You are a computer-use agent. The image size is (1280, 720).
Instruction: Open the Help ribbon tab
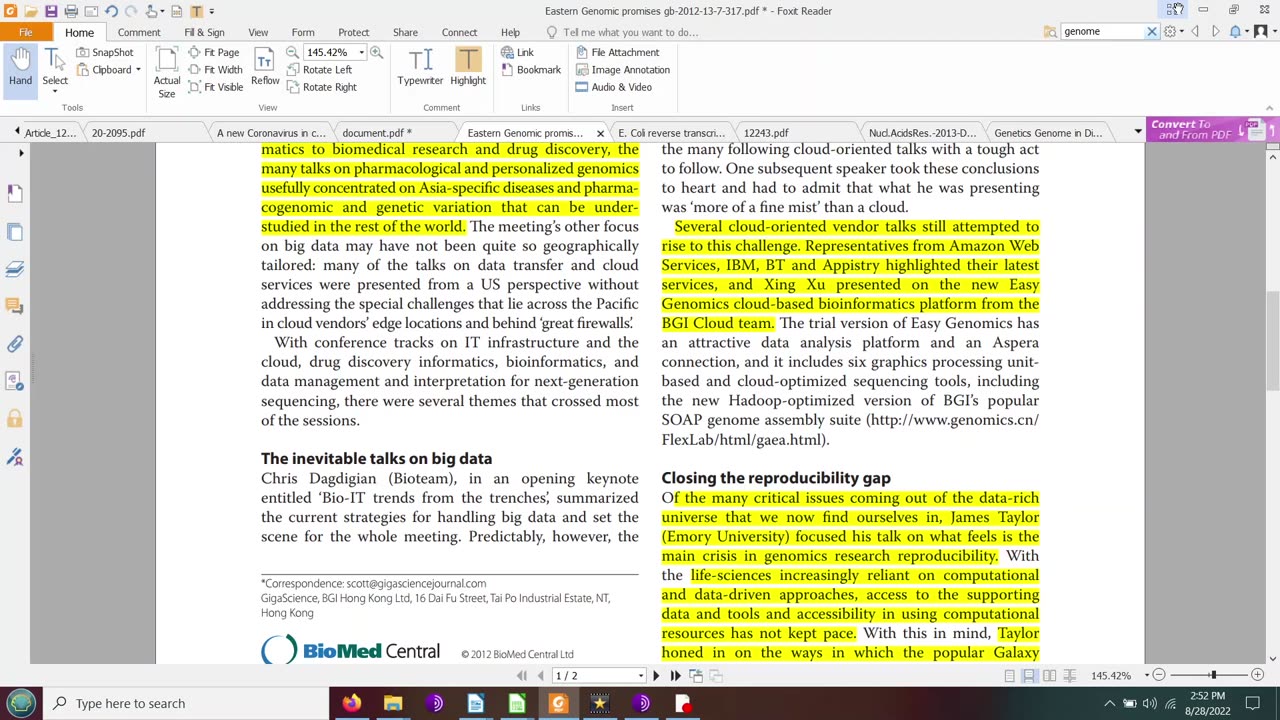tap(510, 32)
